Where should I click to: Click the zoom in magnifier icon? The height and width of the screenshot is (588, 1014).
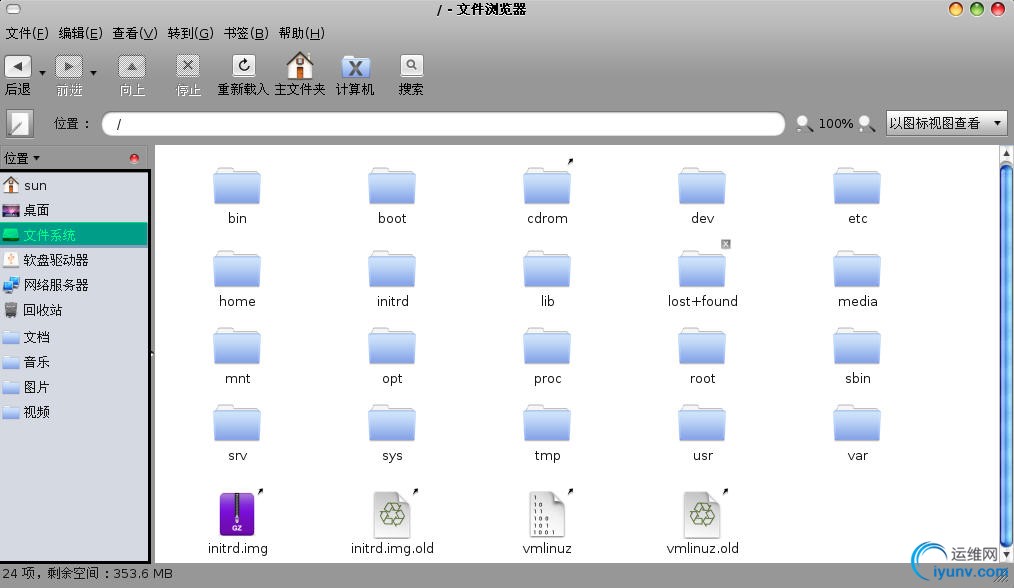point(866,124)
